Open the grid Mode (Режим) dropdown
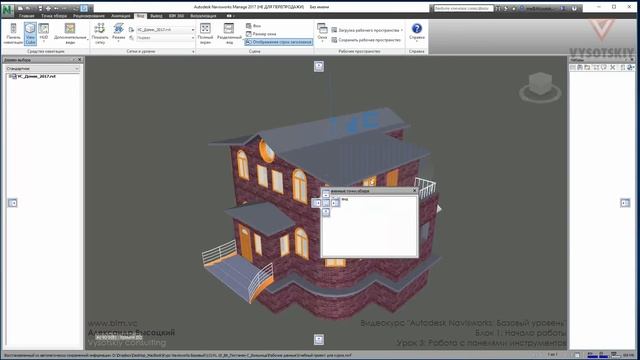The width and height of the screenshot is (640, 360). tap(118, 33)
